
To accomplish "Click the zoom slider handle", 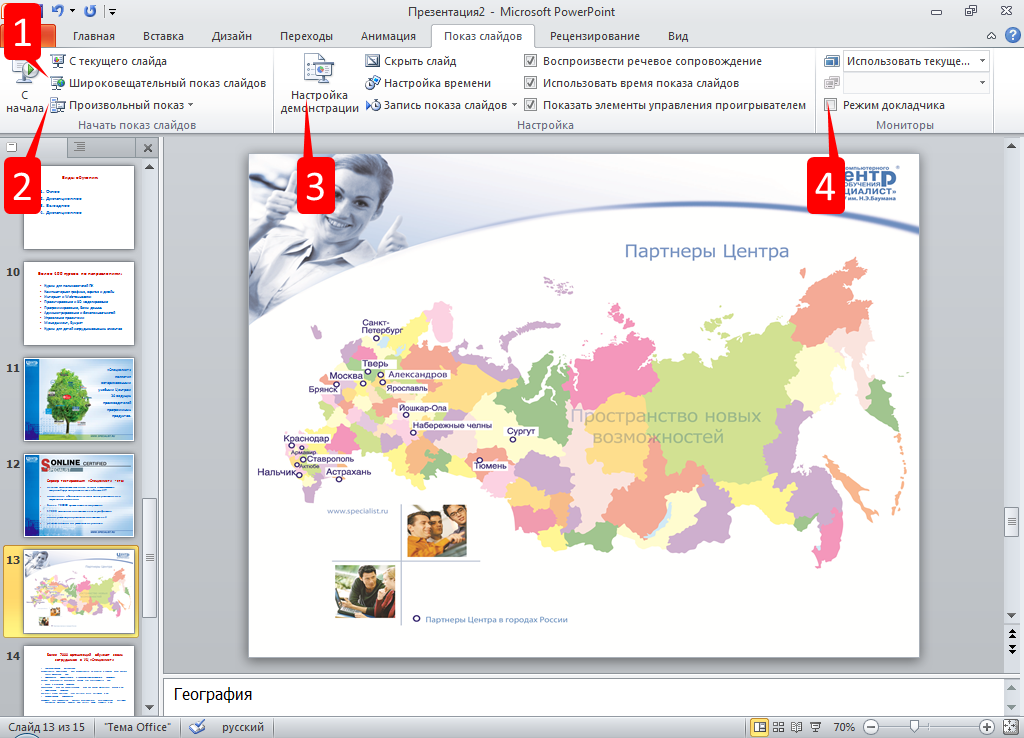I will tap(913, 727).
